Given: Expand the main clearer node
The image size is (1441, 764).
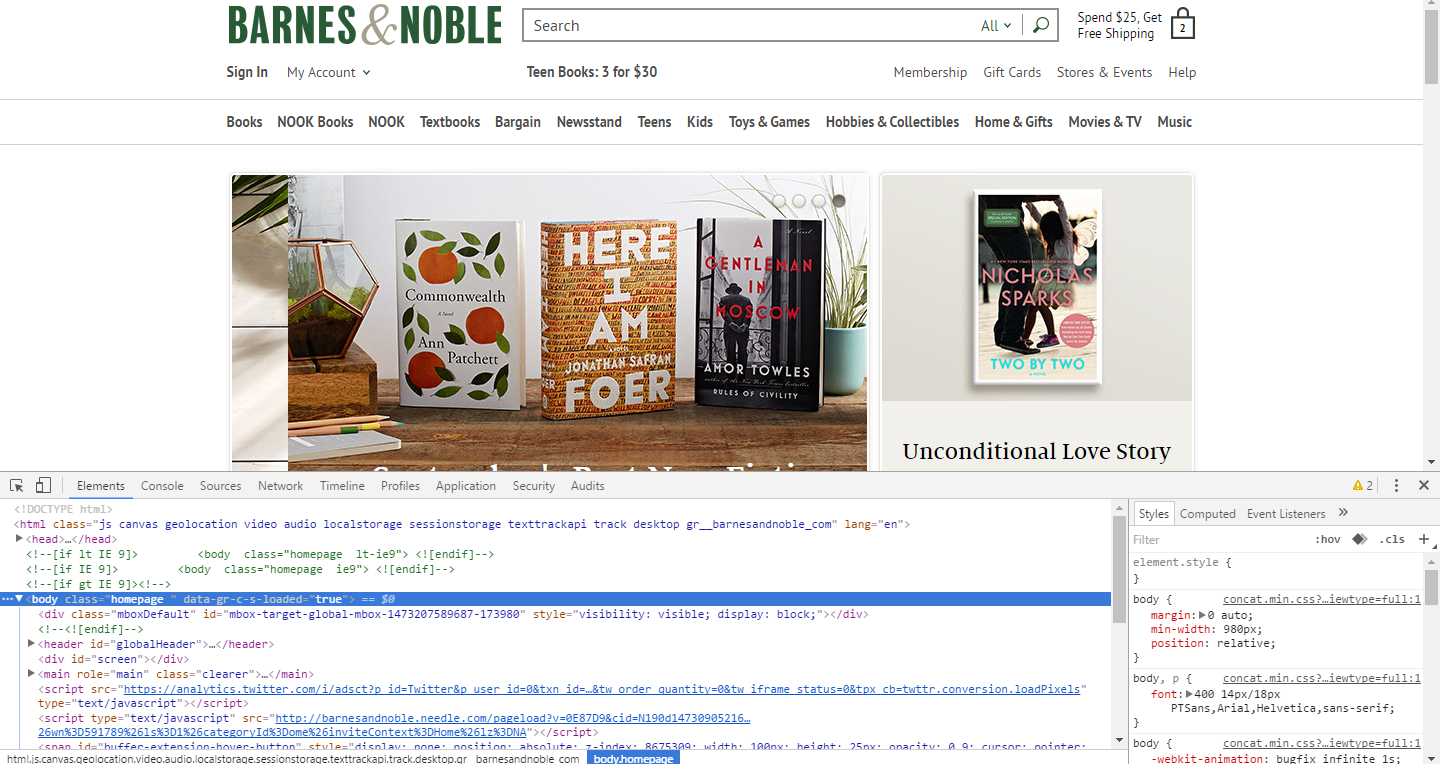Looking at the screenshot, I should click(x=31, y=674).
